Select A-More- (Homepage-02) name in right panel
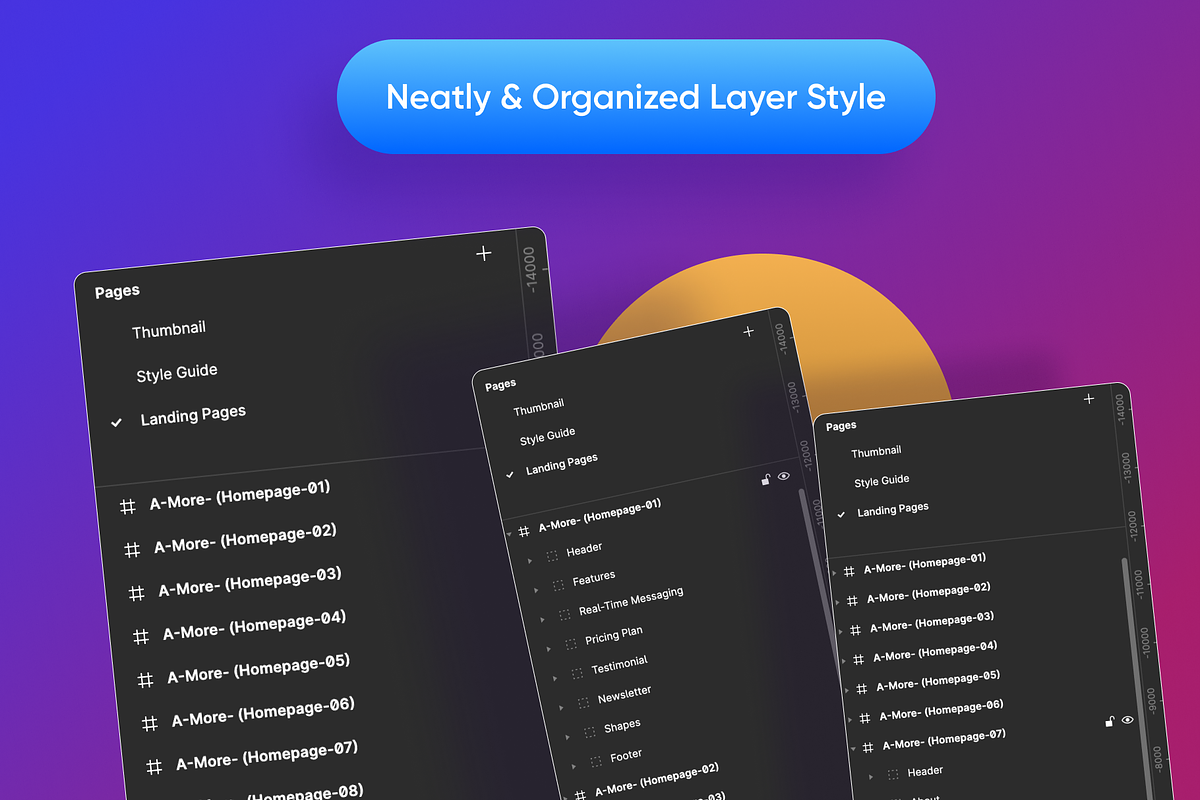Image resolution: width=1200 pixels, height=800 pixels. [928, 593]
